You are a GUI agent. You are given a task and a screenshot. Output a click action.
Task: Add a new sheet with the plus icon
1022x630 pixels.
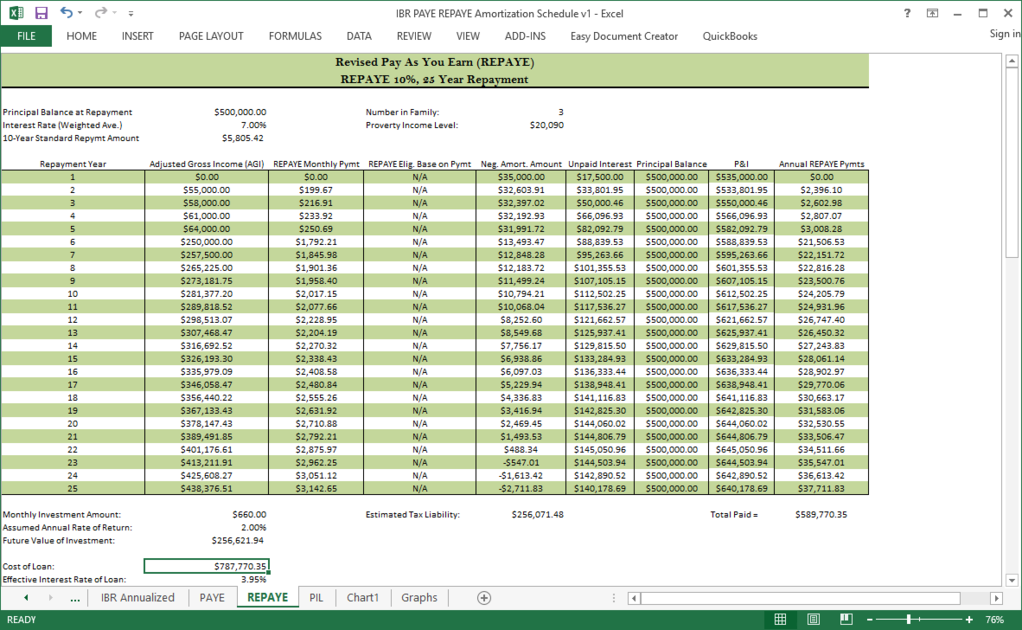[x=484, y=598]
